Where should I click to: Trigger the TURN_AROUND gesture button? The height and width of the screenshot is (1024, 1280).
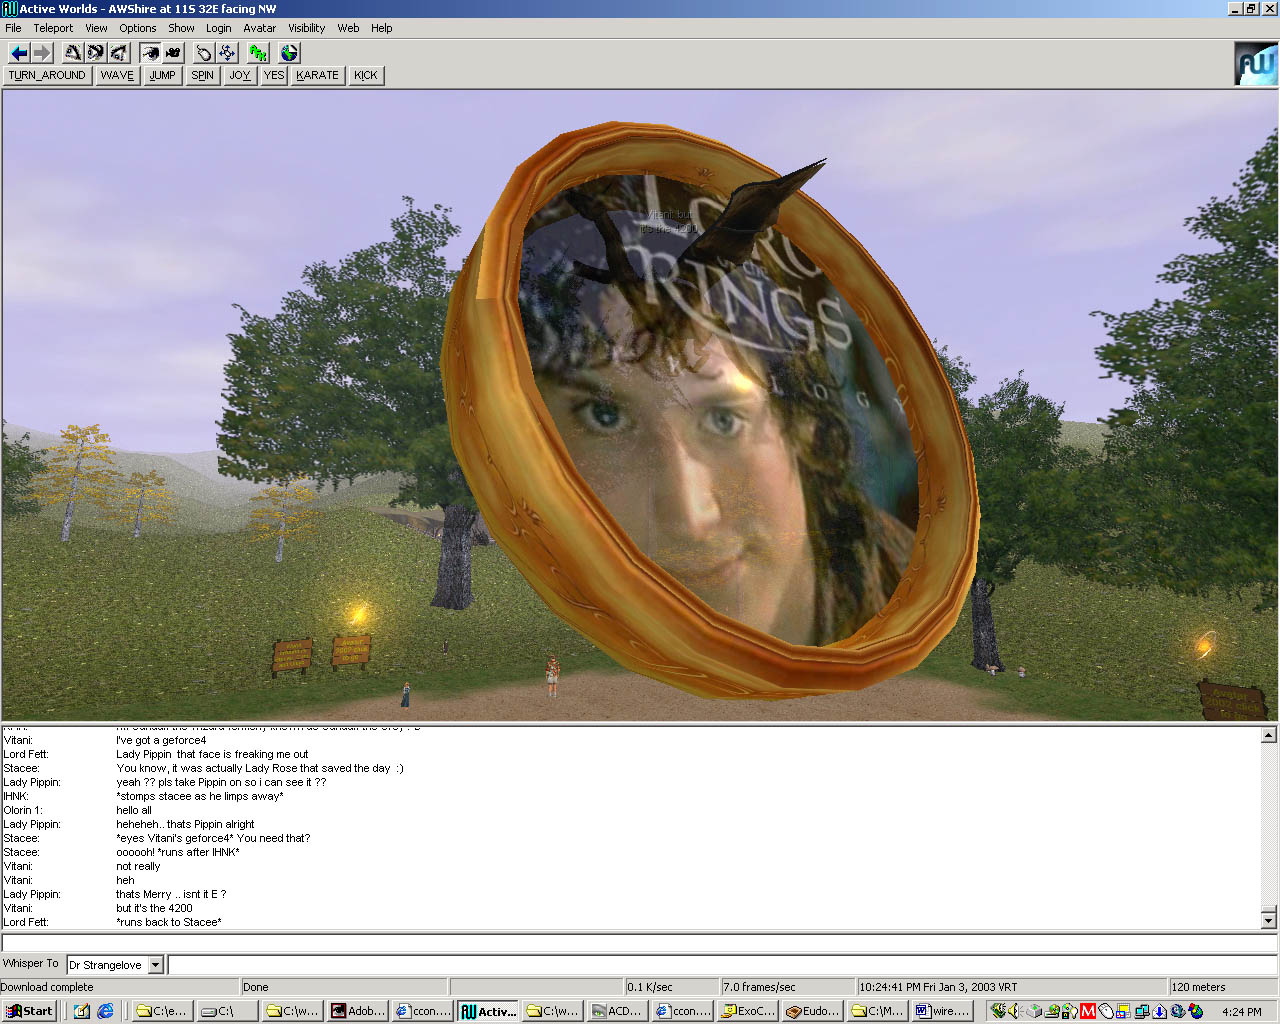[47, 75]
